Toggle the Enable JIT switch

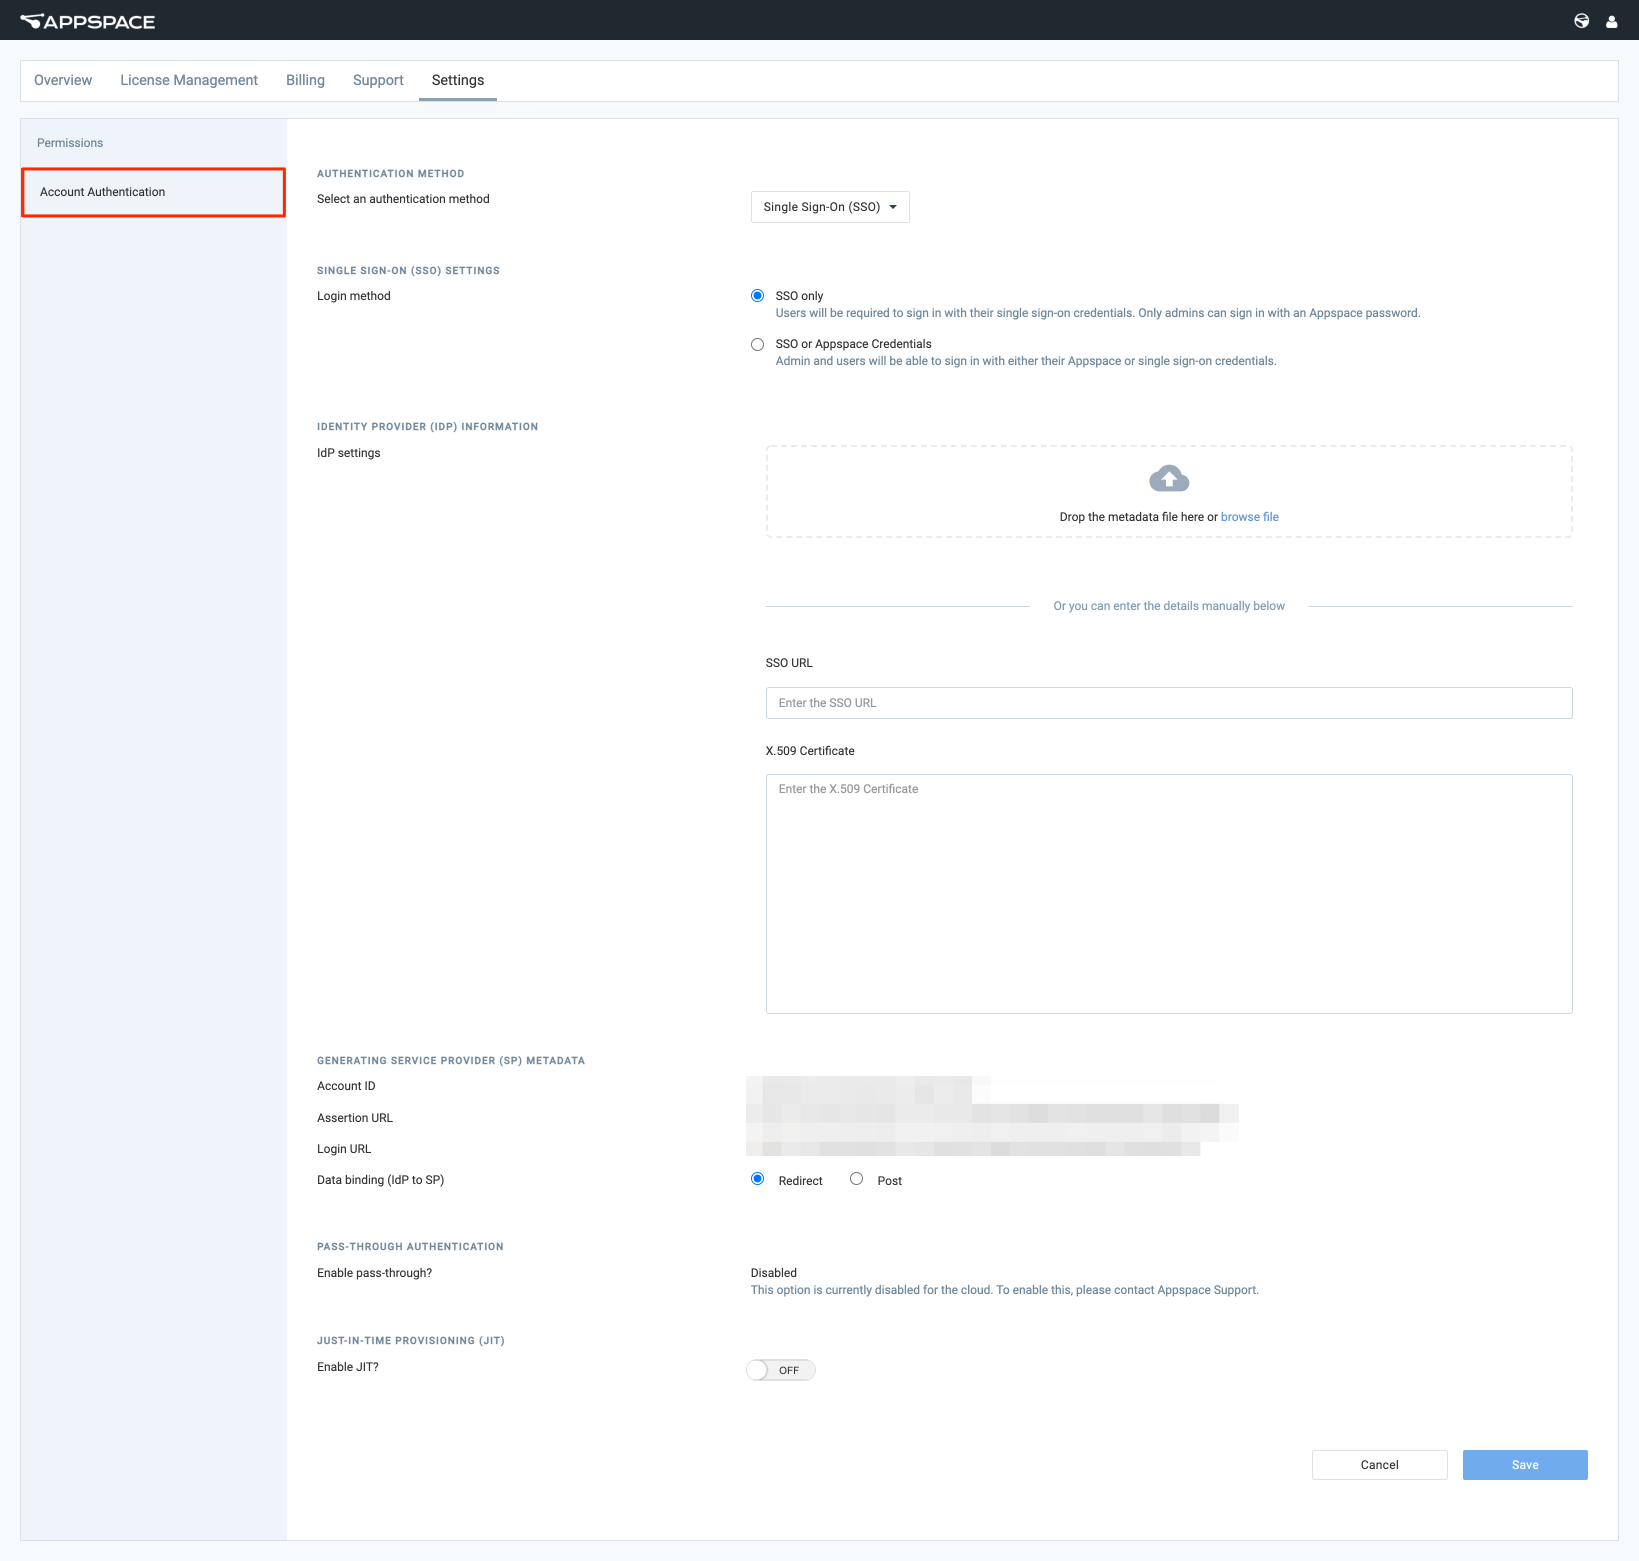point(781,1370)
